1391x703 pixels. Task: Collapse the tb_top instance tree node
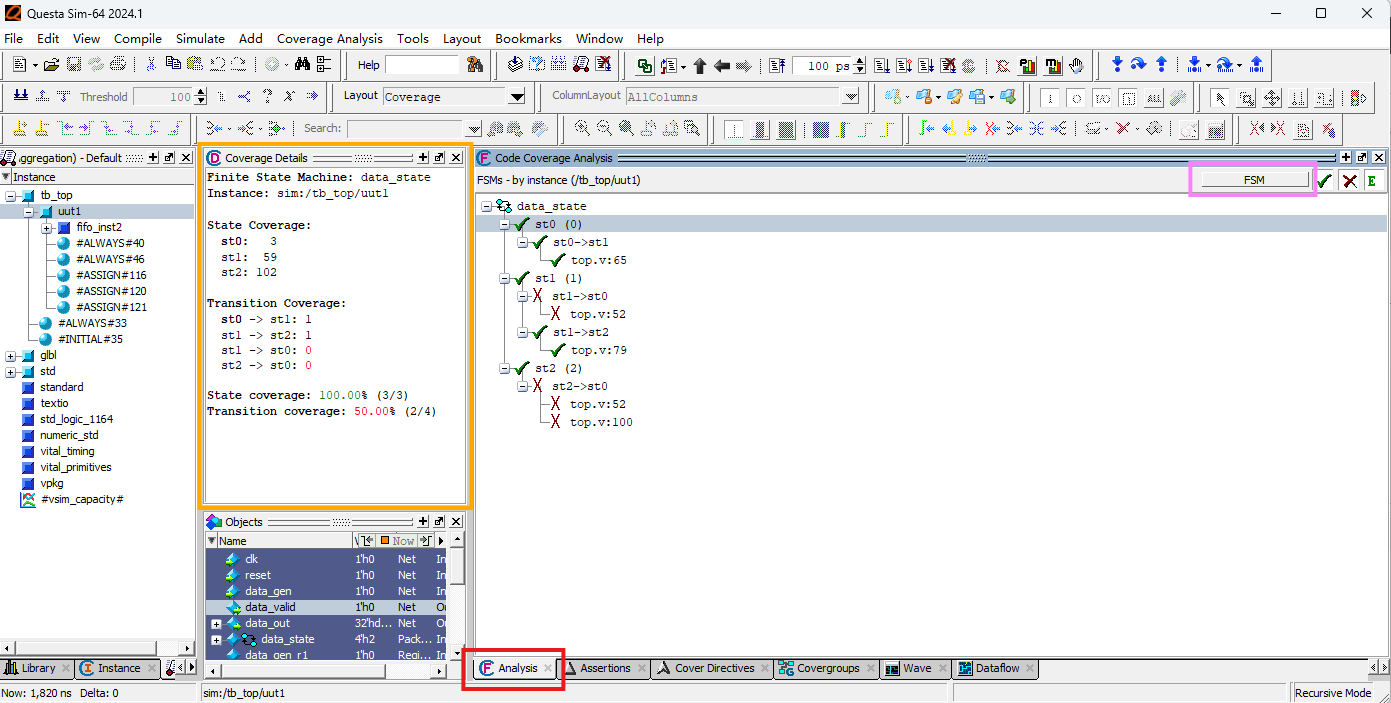coord(11,195)
